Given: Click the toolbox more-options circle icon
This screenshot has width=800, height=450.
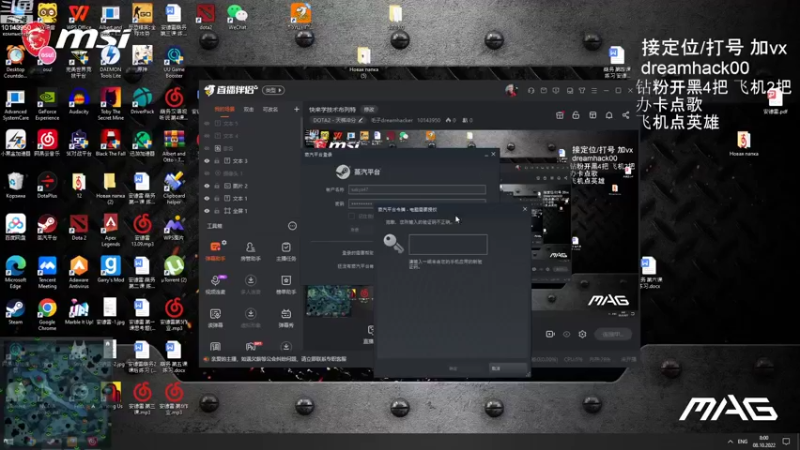Looking at the screenshot, I should [292, 226].
